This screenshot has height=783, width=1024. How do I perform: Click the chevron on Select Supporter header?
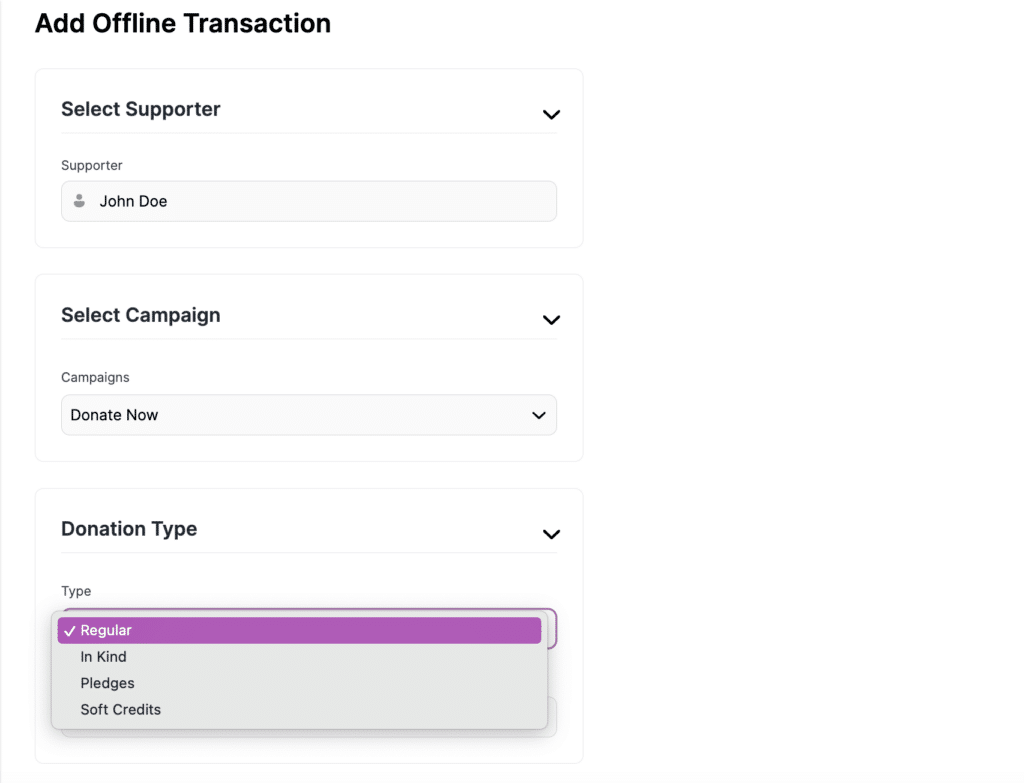[x=551, y=115]
